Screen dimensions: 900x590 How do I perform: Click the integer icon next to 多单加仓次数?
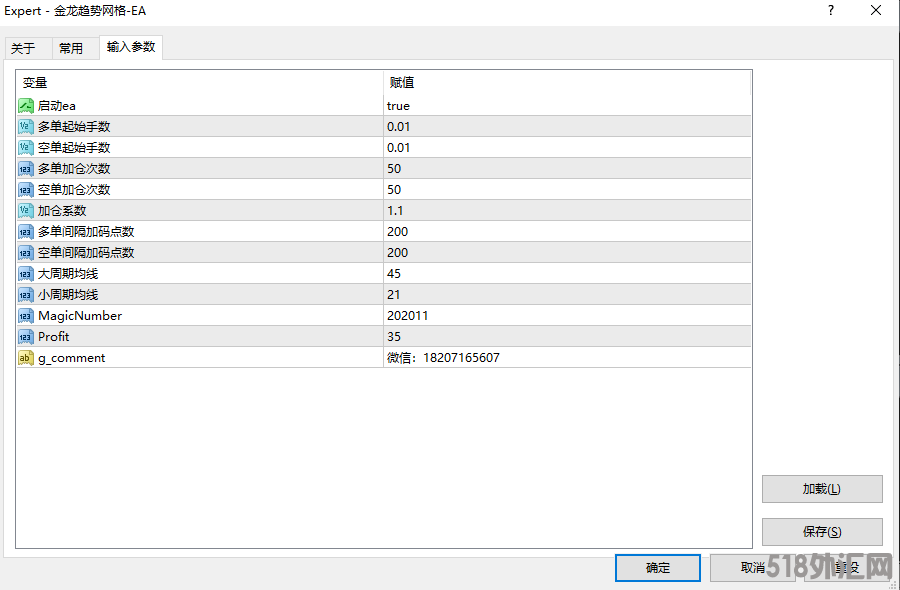(x=26, y=169)
